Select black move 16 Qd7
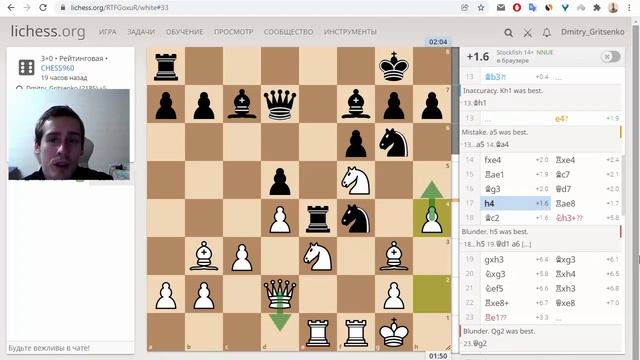The width and height of the screenshot is (640, 360). (587, 189)
